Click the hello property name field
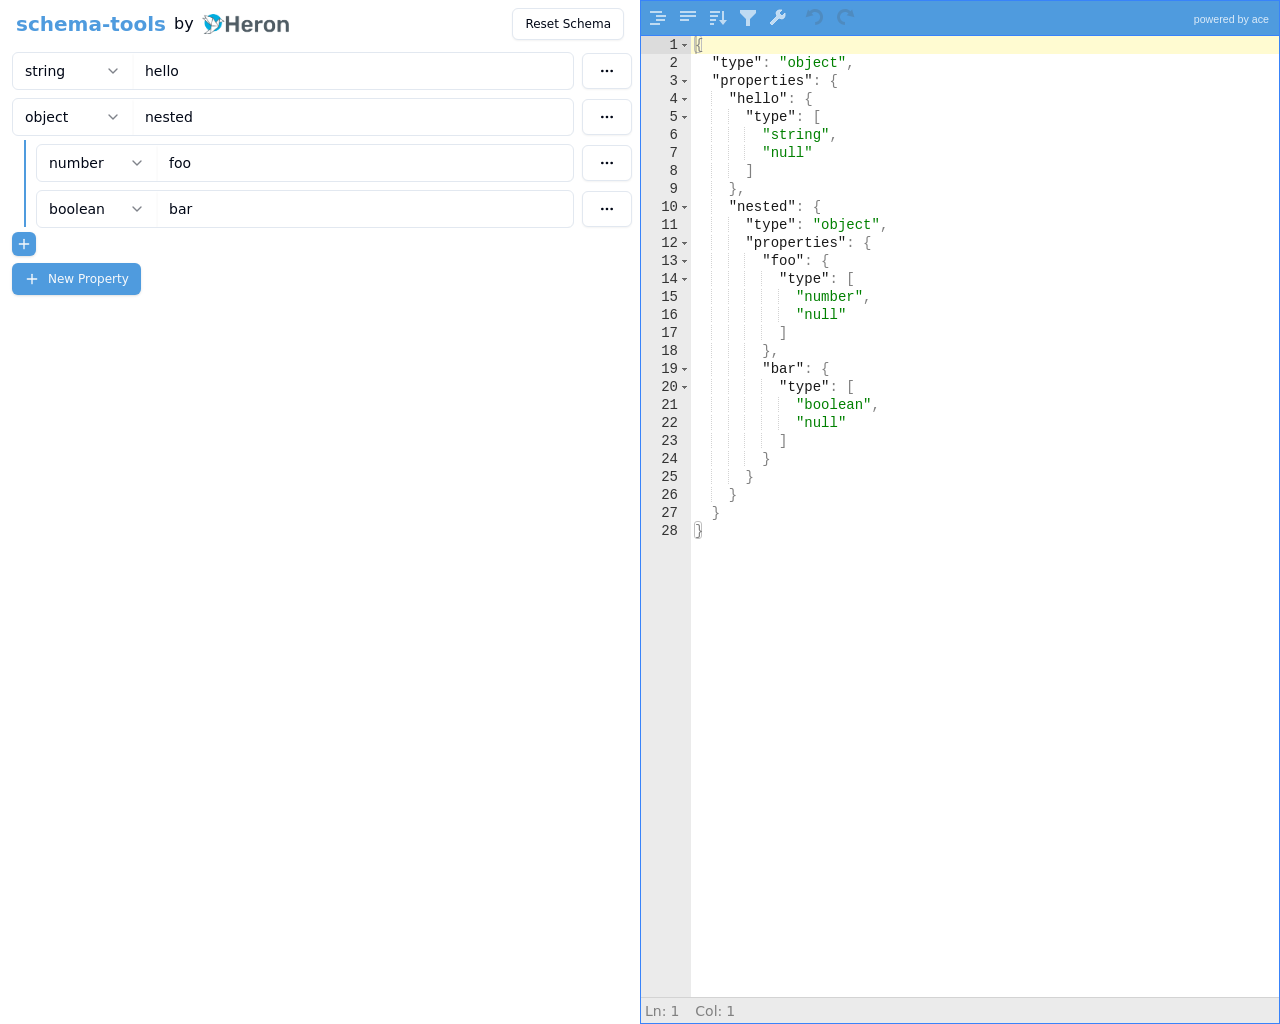 point(353,71)
